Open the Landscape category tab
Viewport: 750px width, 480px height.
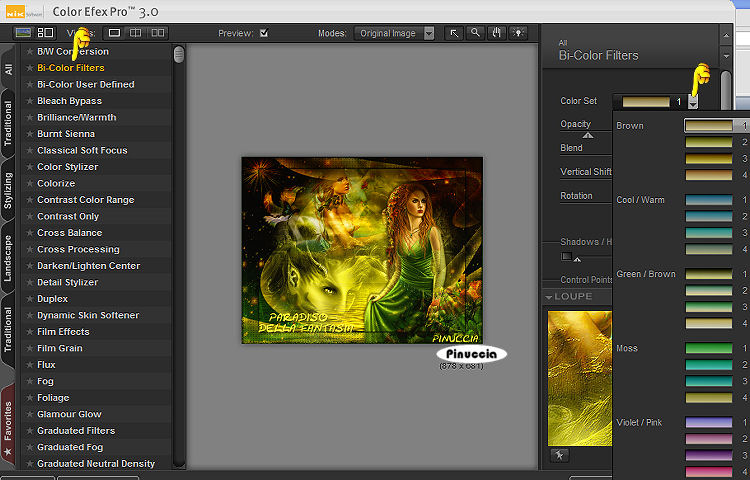8,260
